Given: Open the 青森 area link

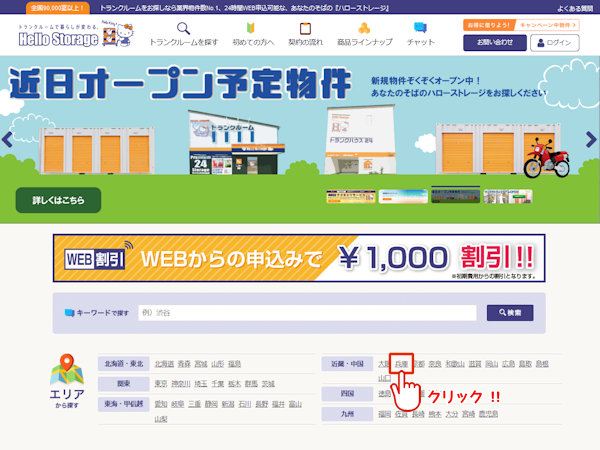Looking at the screenshot, I should (184, 364).
